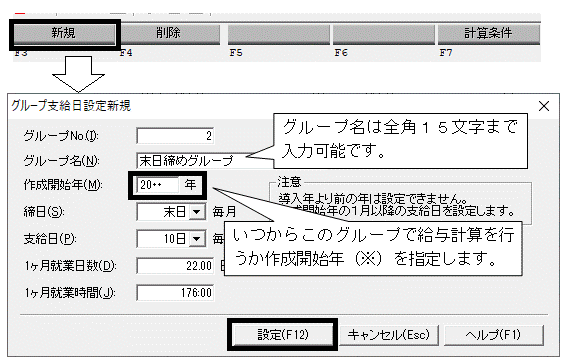Click the 毎月 text beside 締日
The image size is (565, 363).
pos(224,212)
